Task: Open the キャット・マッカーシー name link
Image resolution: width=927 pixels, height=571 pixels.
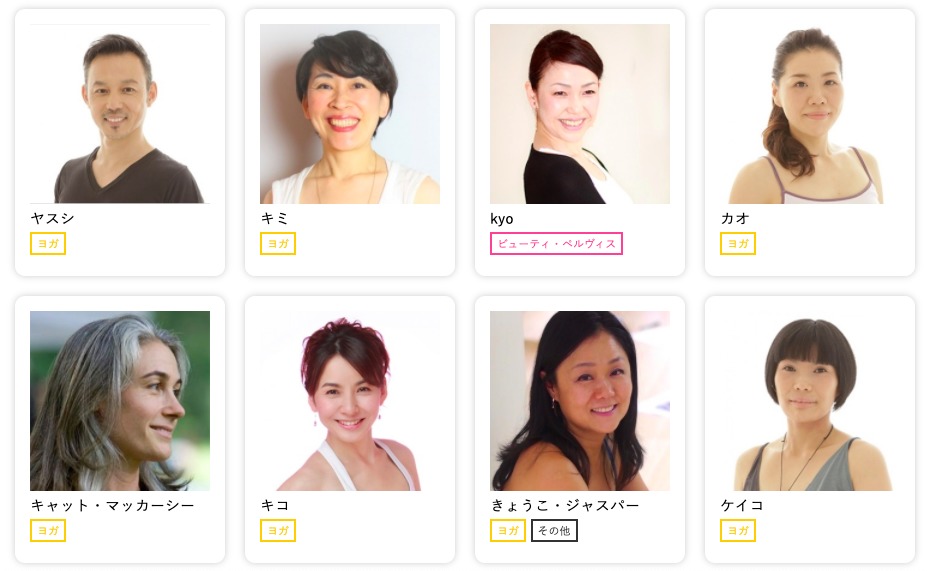Action: point(112,505)
